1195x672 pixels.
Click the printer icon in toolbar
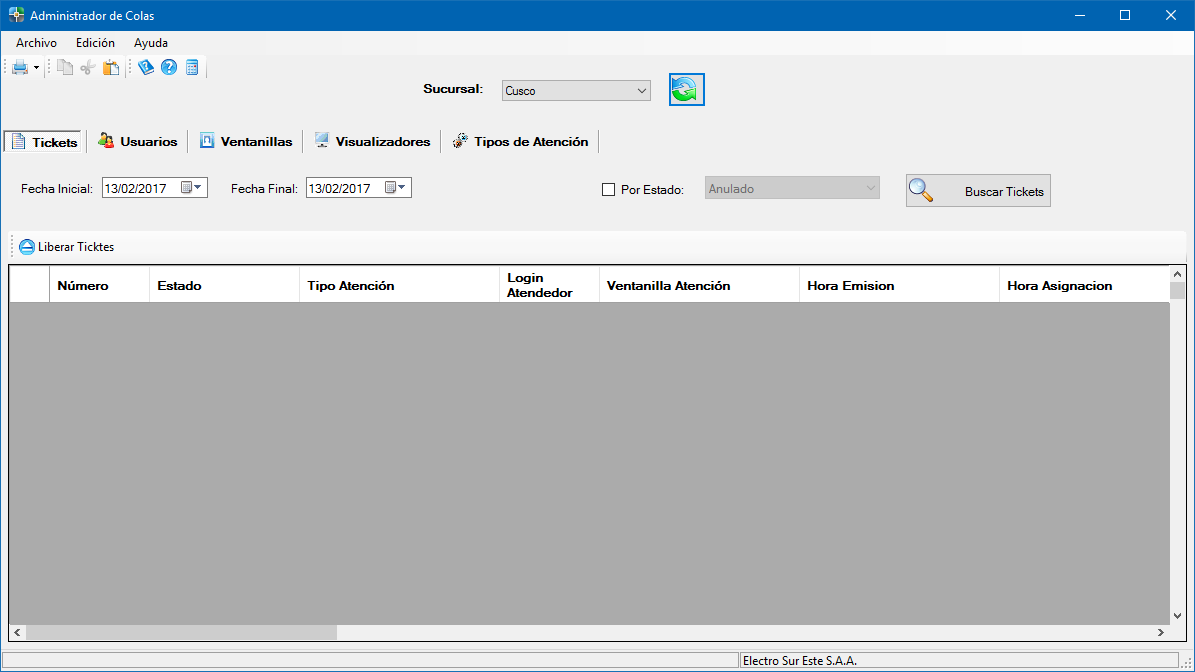(x=20, y=68)
